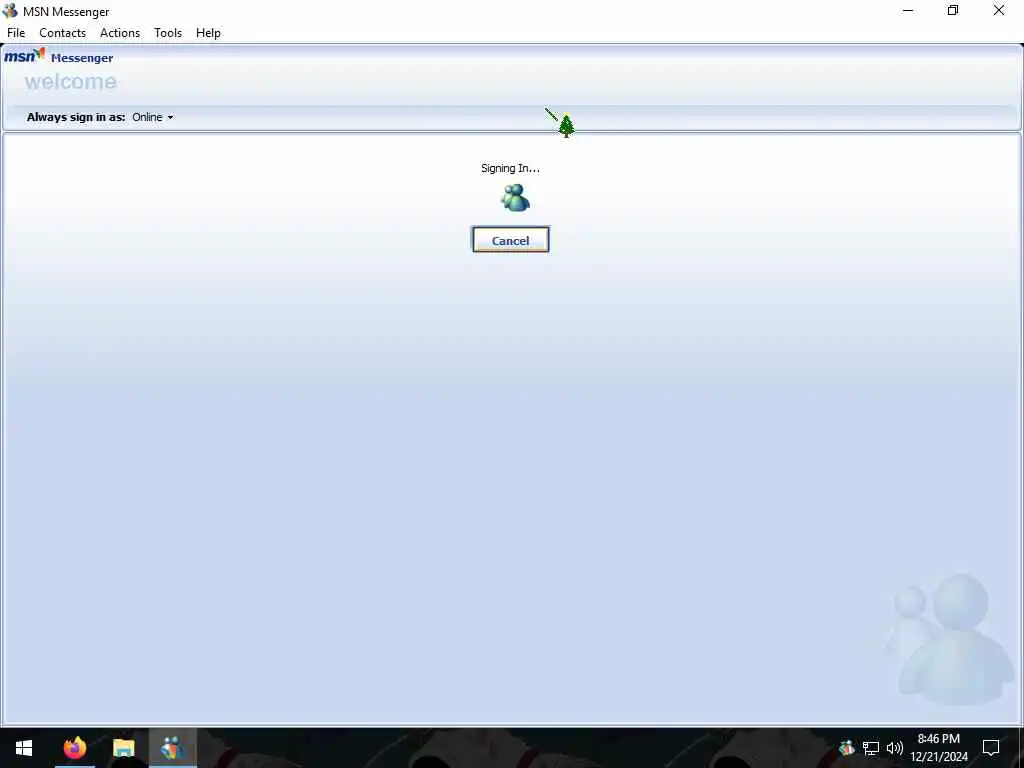Click the 'Signing In...' status text
This screenshot has width=1024, height=768.
click(510, 168)
